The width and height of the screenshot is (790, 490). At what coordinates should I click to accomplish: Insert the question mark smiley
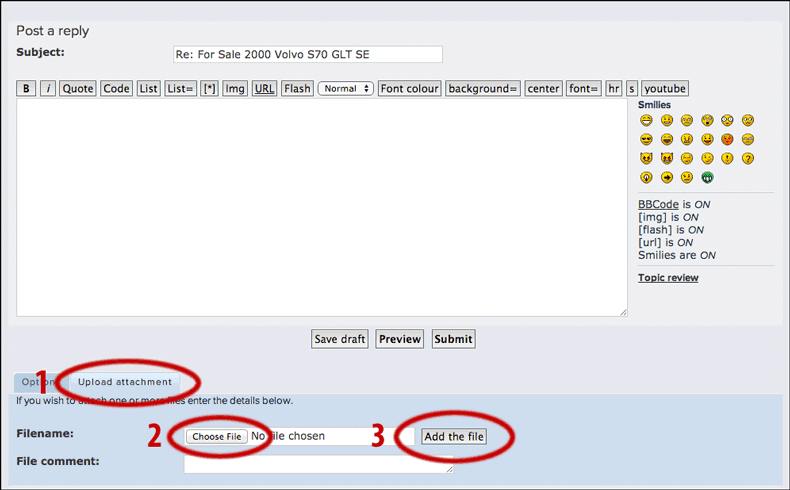coord(747,159)
